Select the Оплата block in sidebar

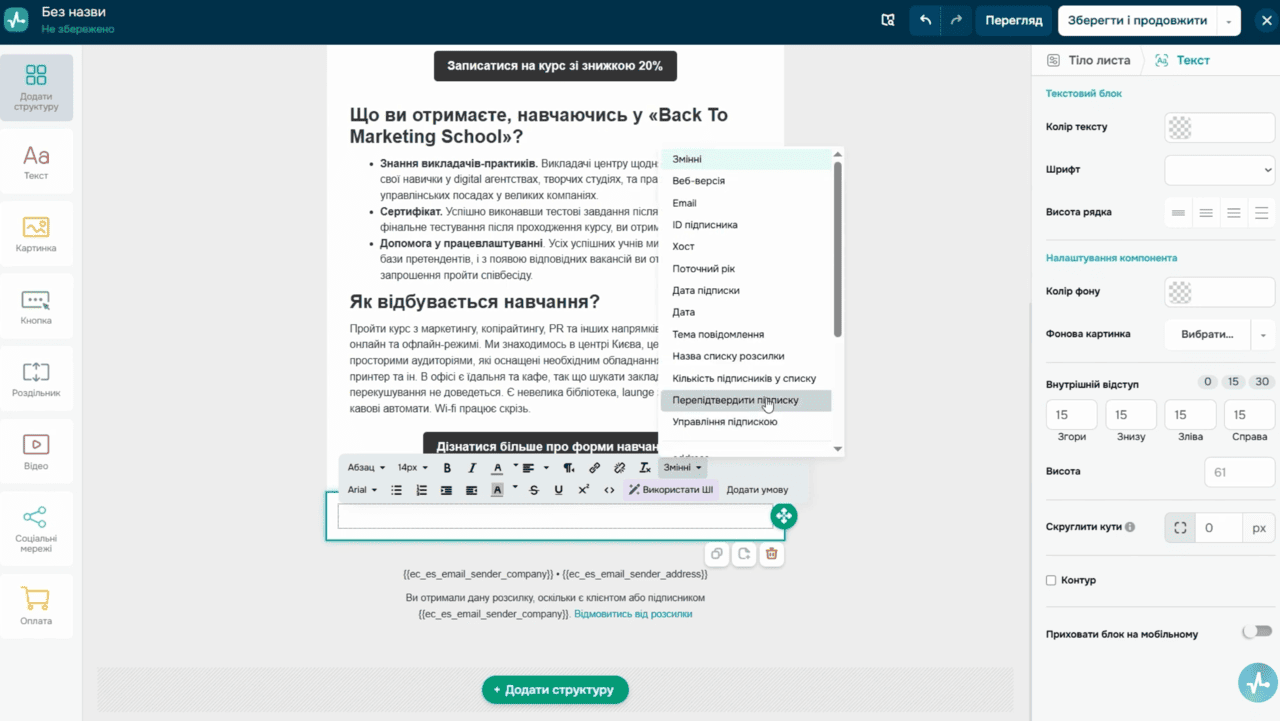coord(36,606)
